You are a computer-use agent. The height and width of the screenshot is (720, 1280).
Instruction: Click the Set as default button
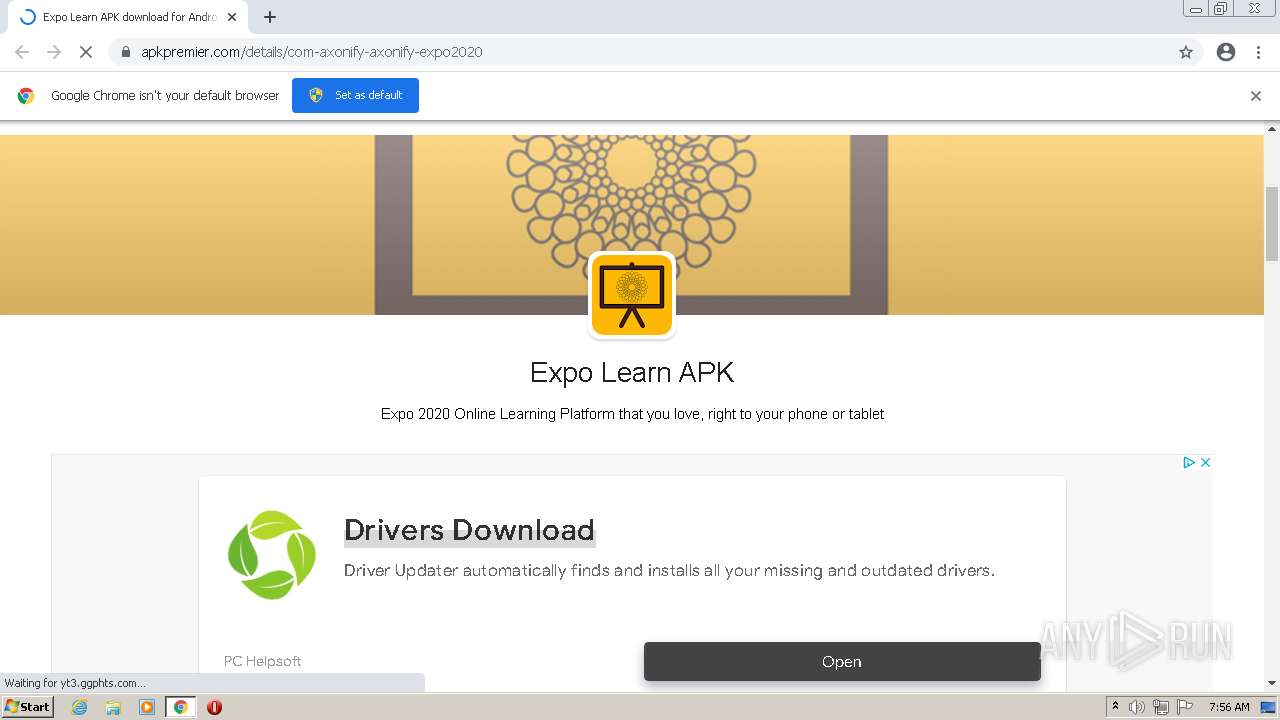coord(355,95)
